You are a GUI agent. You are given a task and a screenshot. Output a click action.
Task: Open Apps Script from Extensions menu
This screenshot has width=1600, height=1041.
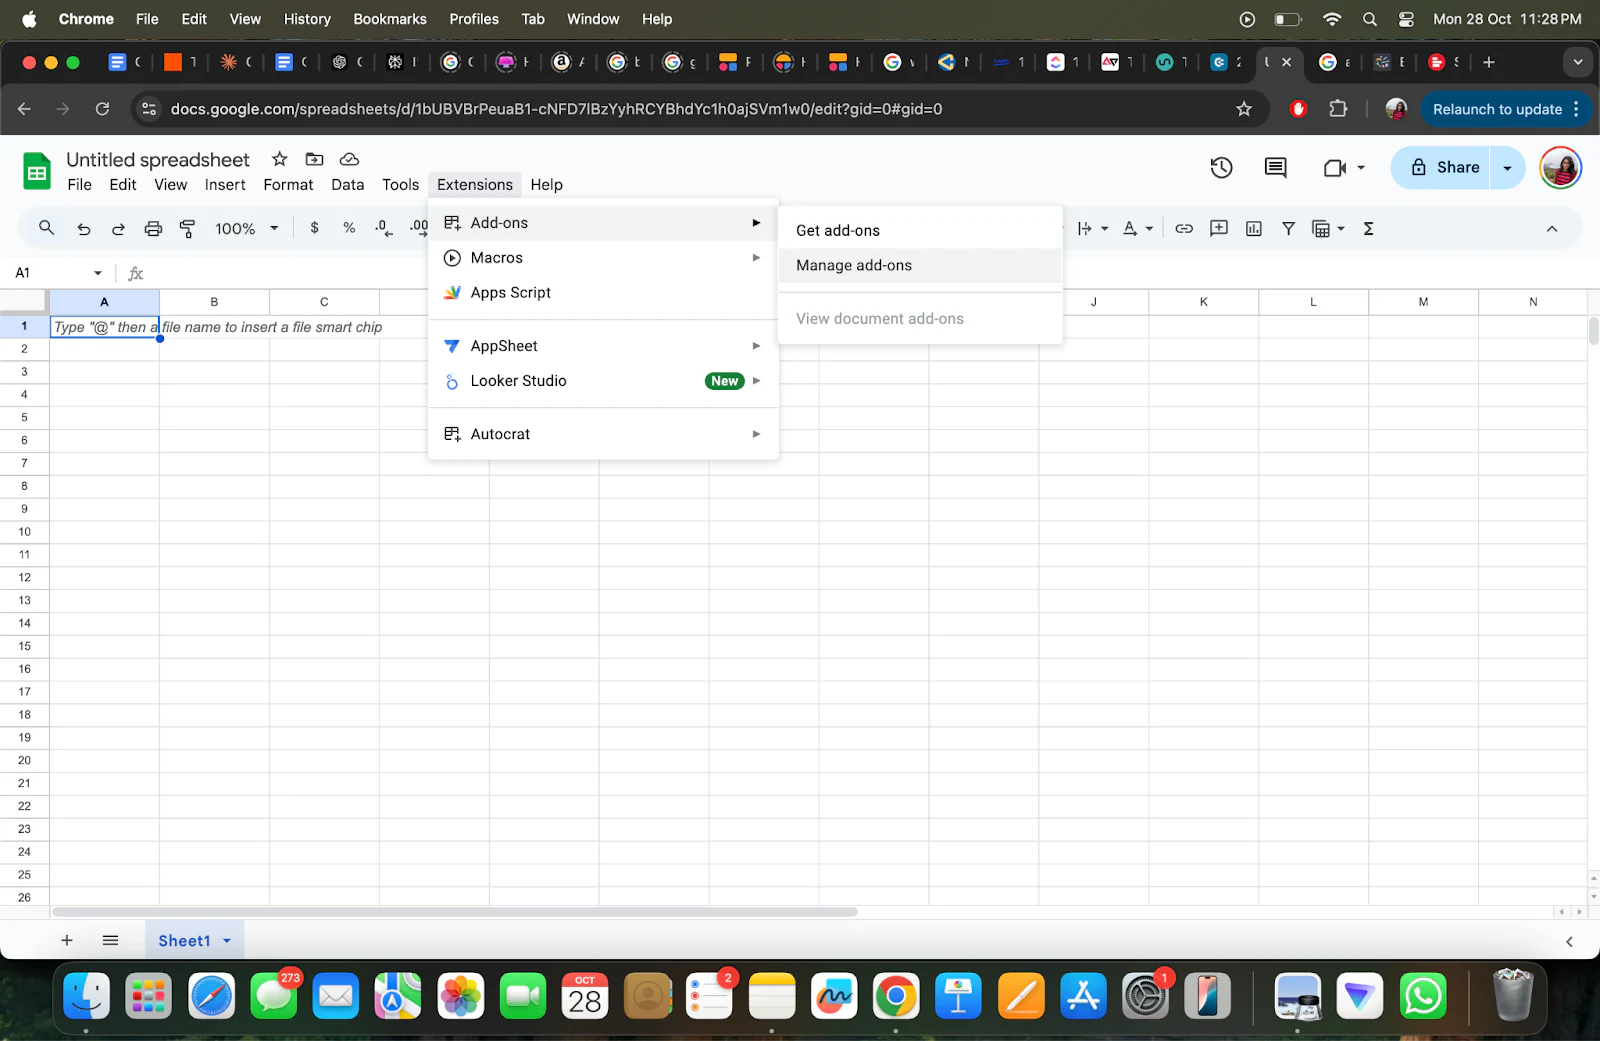point(603,293)
